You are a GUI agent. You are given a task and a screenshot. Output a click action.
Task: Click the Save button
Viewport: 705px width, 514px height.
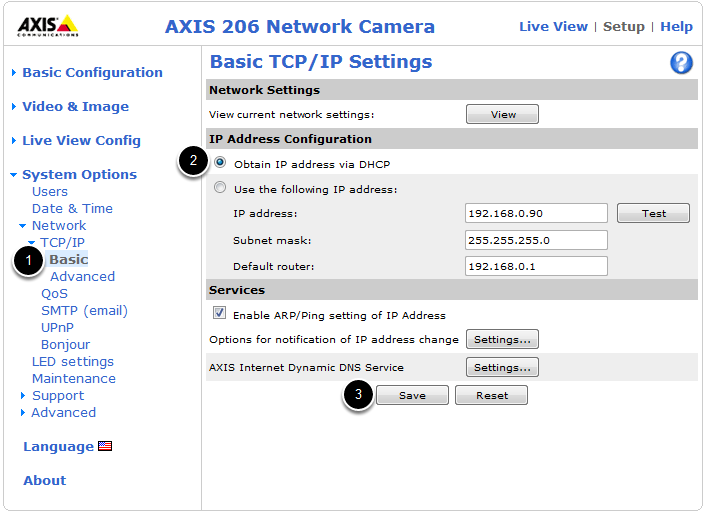[412, 395]
